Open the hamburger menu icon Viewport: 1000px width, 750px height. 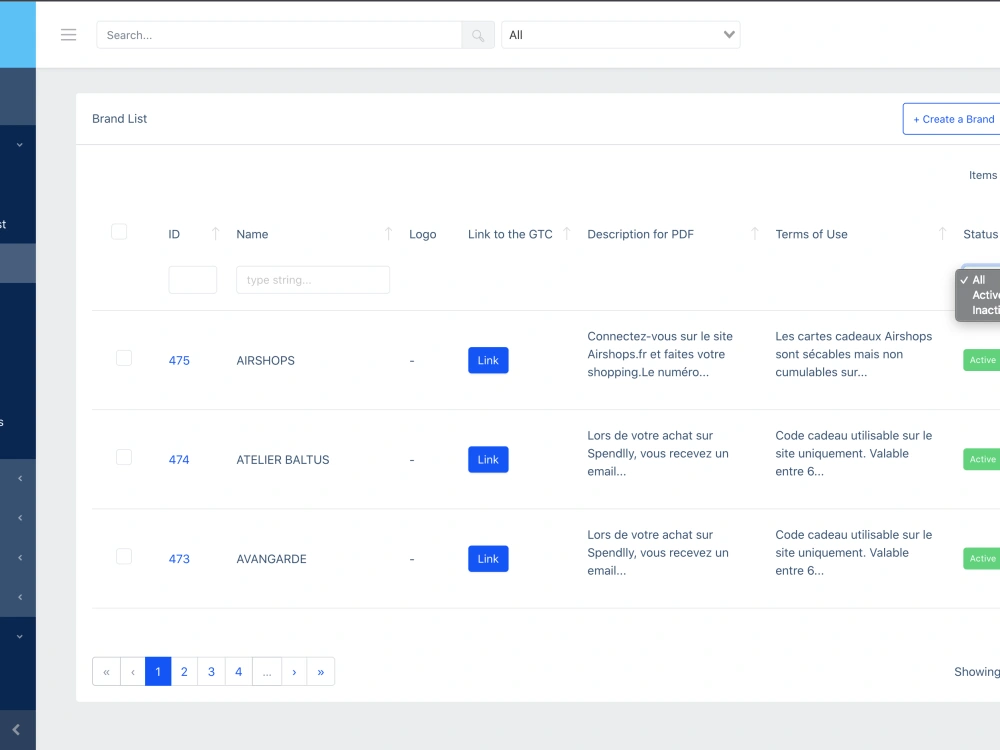click(68, 35)
